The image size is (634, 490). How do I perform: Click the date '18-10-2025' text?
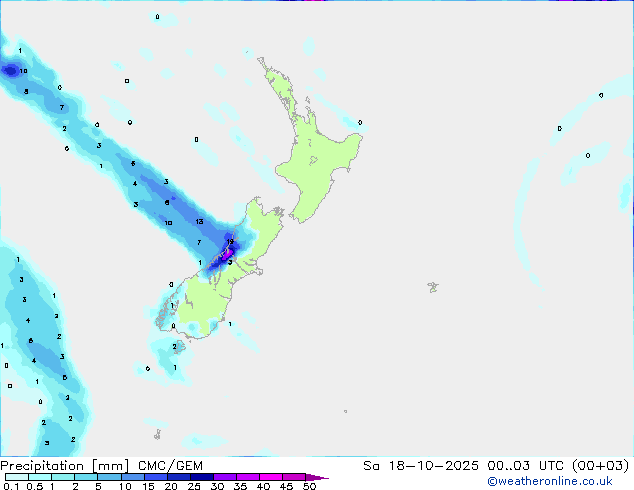click(x=433, y=466)
